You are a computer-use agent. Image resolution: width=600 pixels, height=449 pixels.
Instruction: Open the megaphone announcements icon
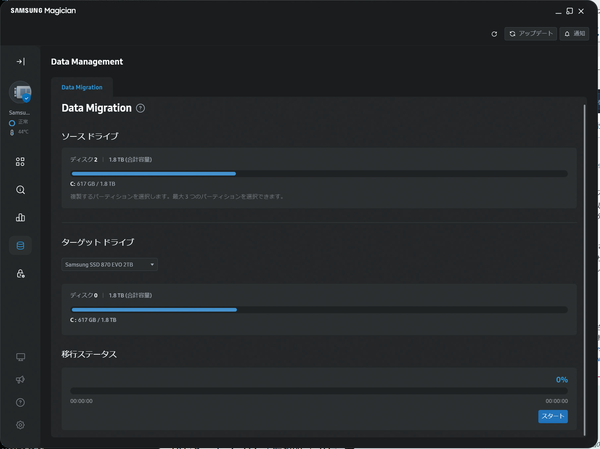pyautogui.click(x=20, y=379)
